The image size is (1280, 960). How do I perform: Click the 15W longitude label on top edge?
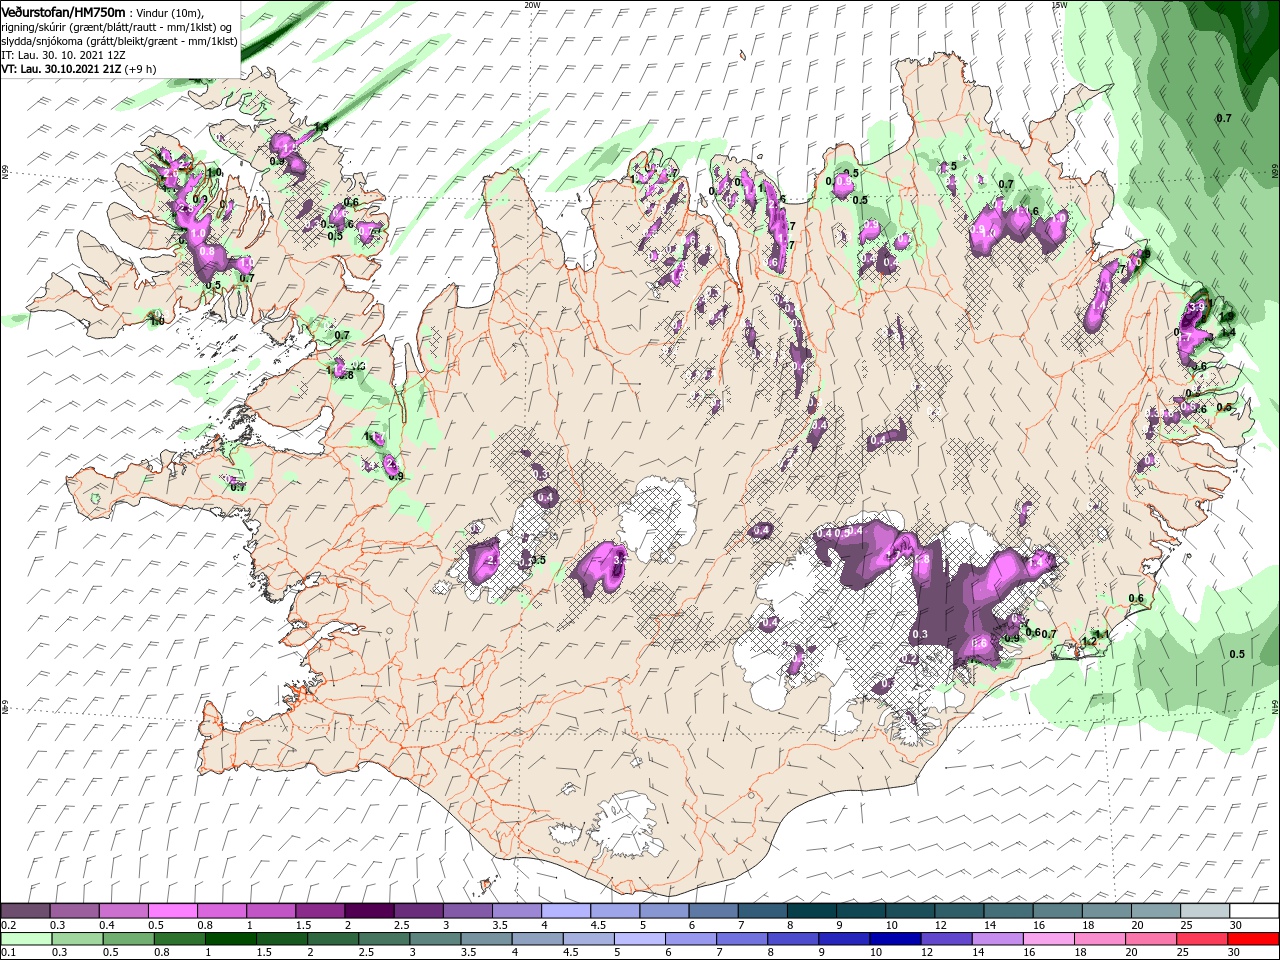(x=1059, y=4)
